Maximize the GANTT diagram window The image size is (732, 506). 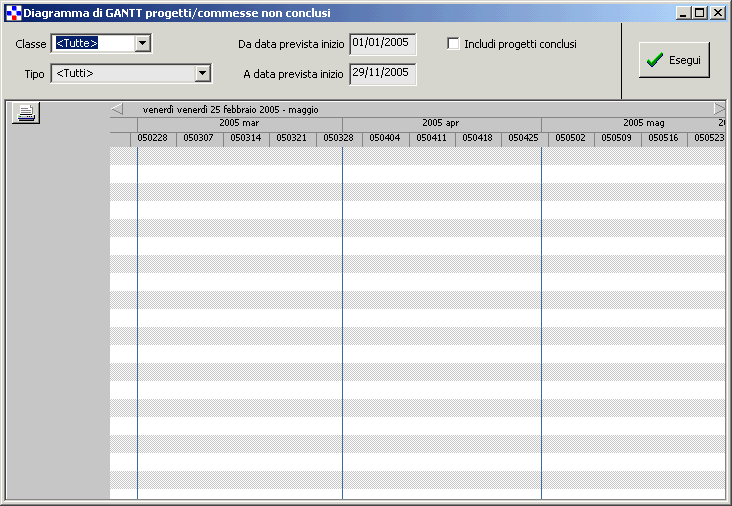click(700, 13)
